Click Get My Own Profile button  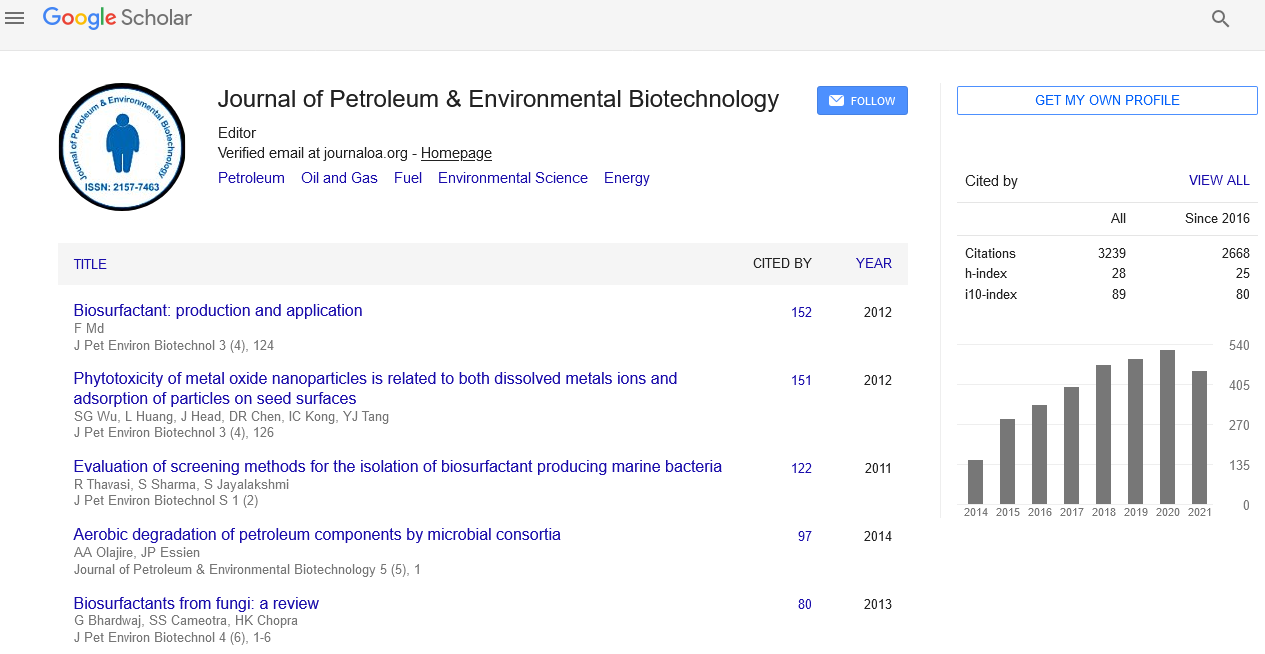tap(1107, 101)
